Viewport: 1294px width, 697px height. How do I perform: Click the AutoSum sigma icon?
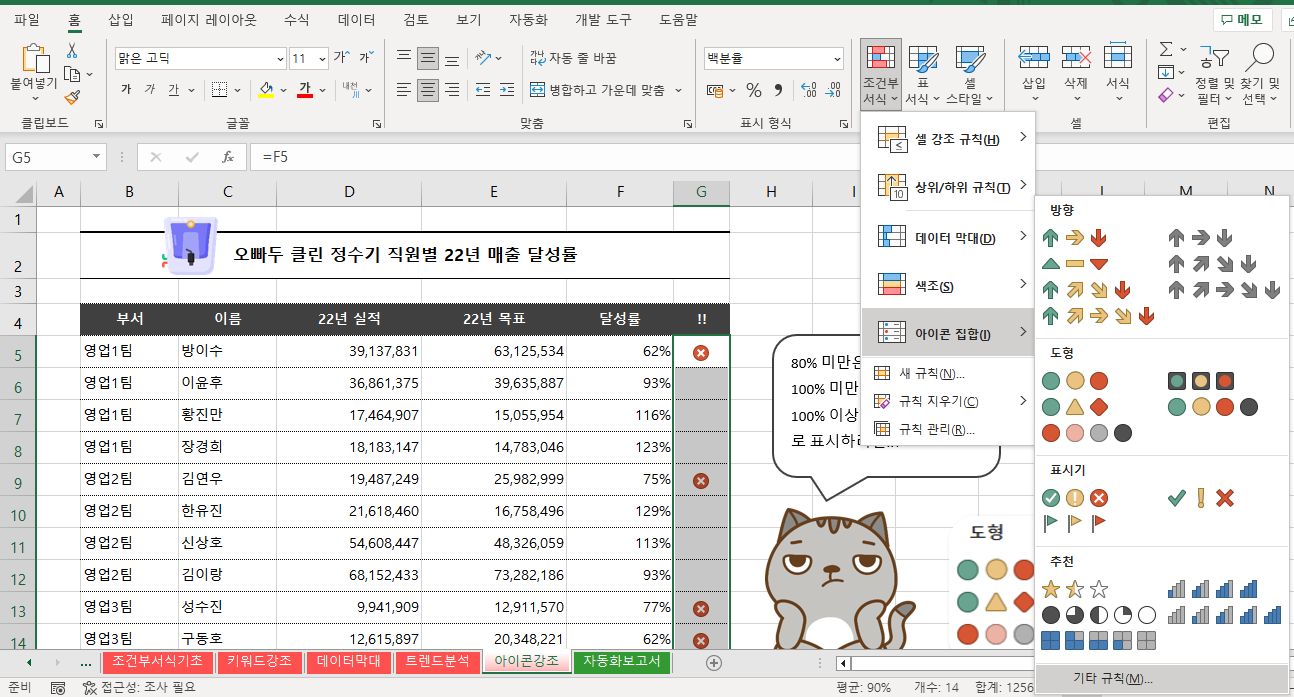(x=1166, y=49)
